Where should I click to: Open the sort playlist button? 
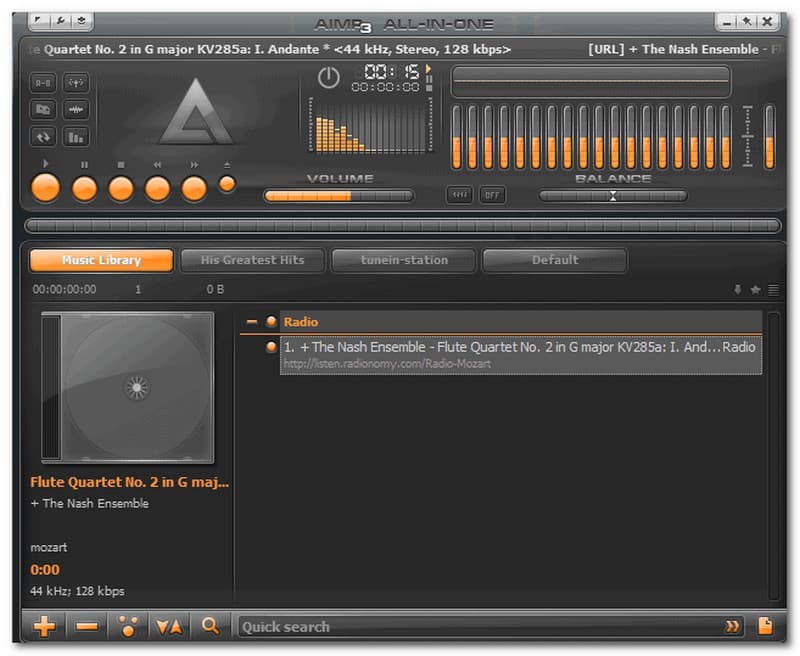click(169, 626)
